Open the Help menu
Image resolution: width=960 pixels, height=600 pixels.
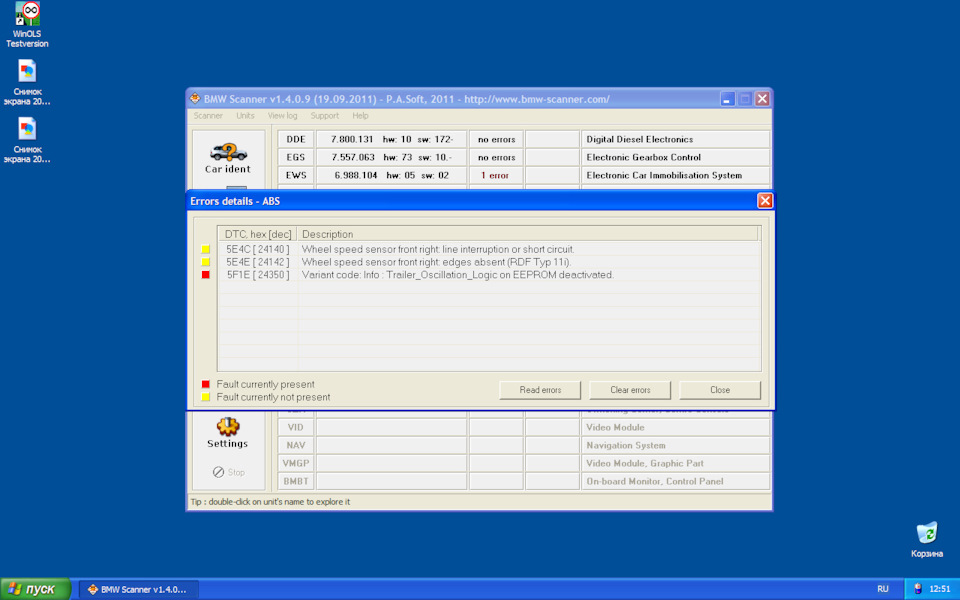pos(360,116)
